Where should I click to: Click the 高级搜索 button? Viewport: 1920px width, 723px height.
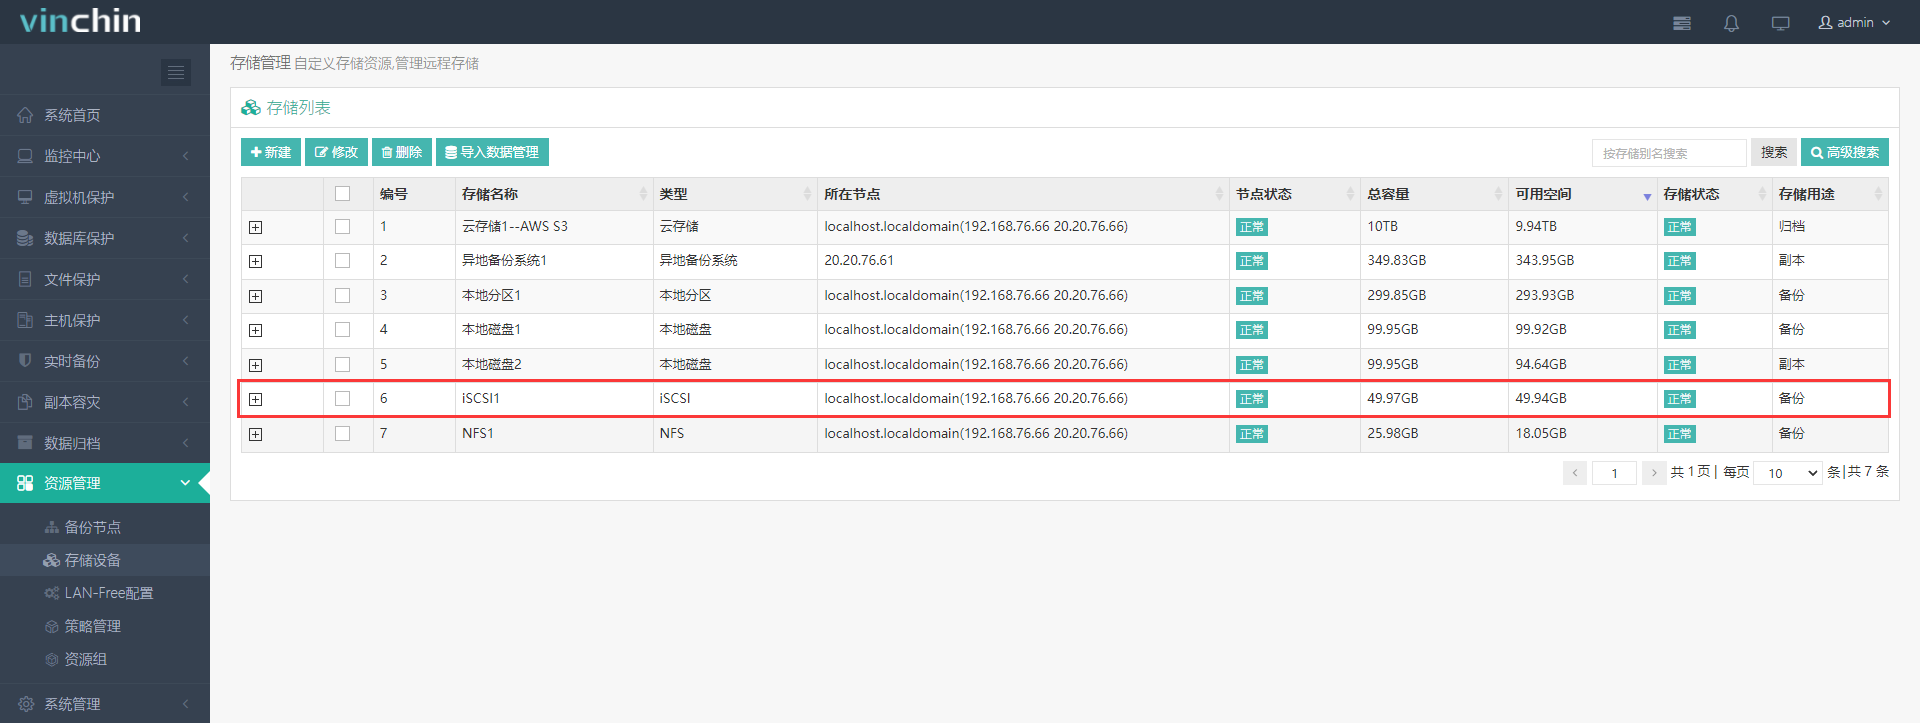pyautogui.click(x=1845, y=152)
